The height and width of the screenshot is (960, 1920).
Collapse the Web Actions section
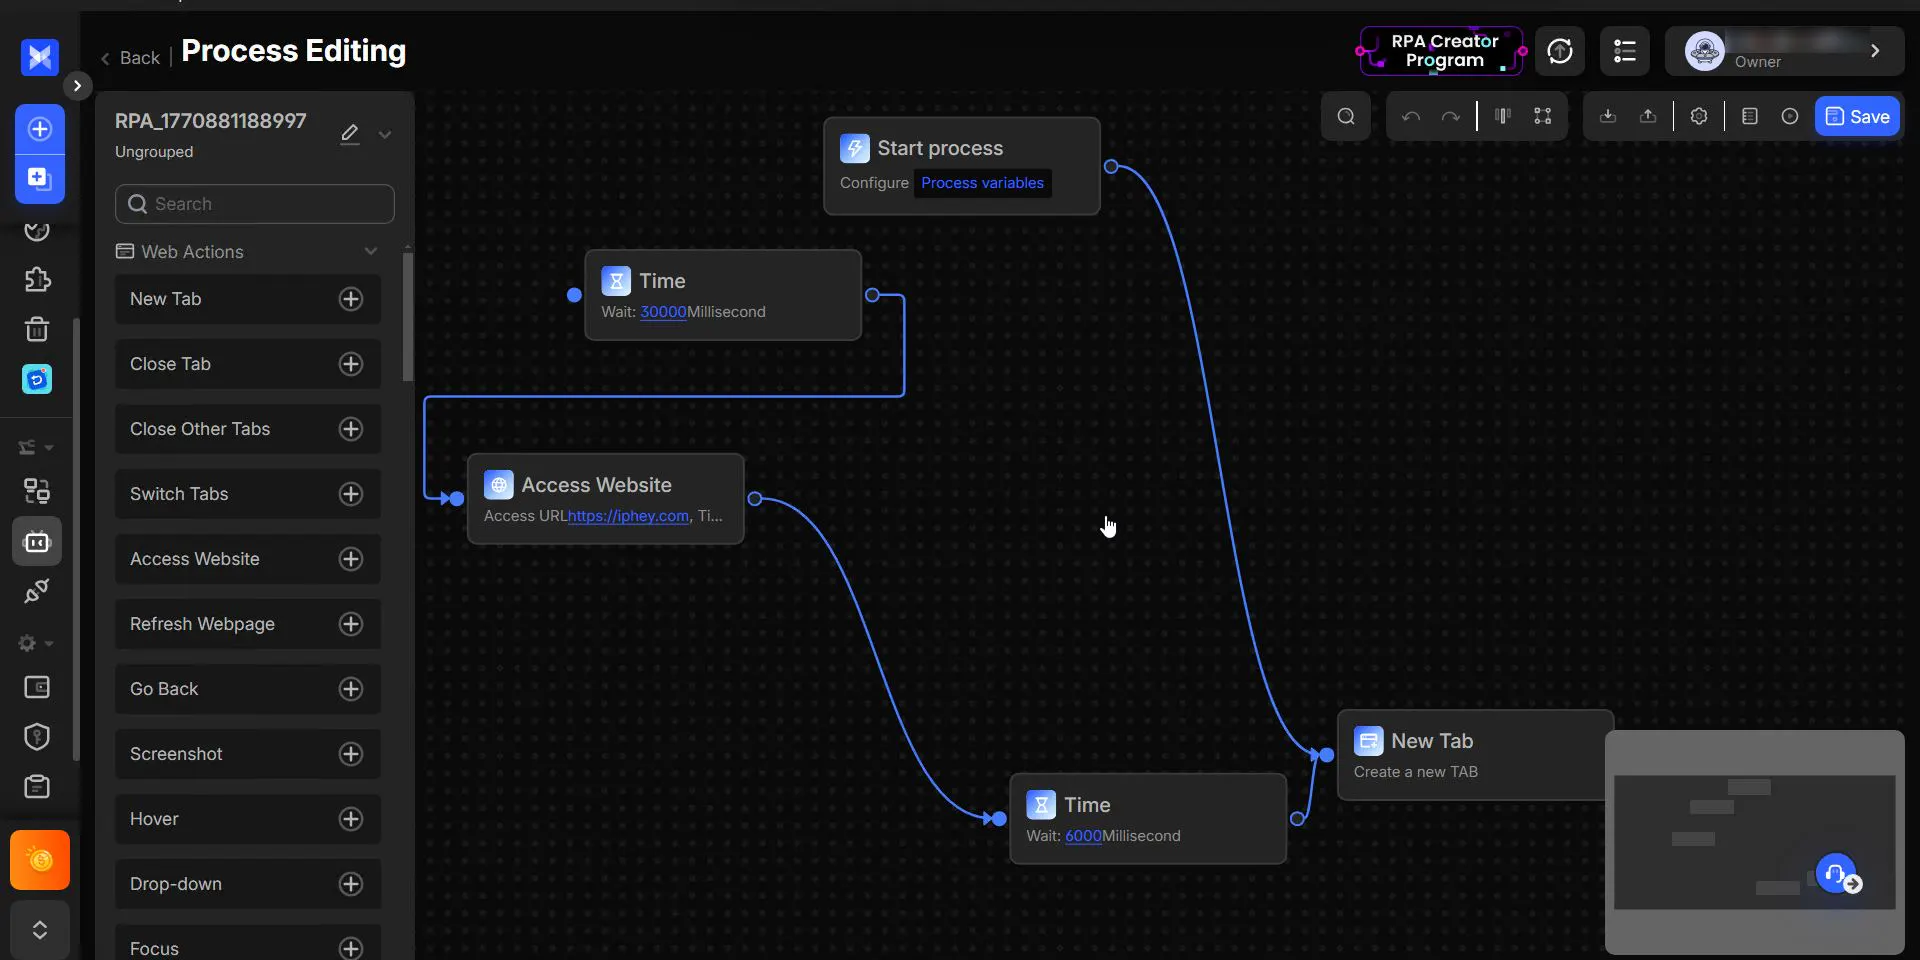point(371,251)
